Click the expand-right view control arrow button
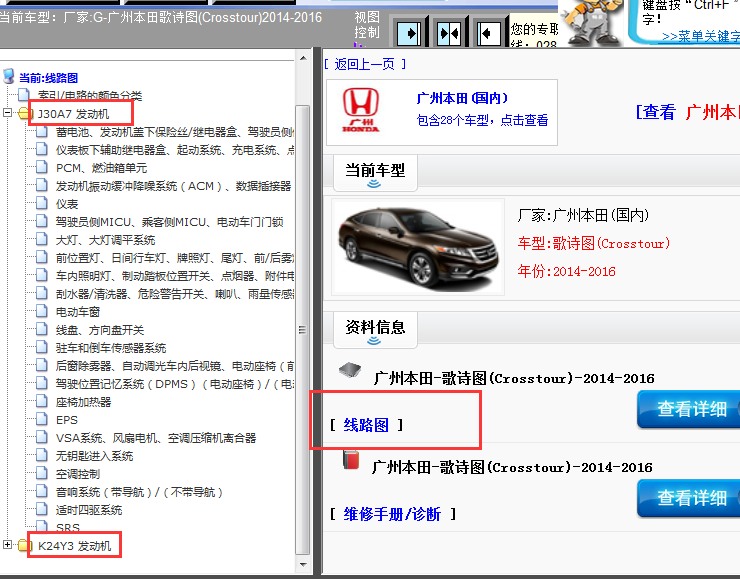Image resolution: width=740 pixels, height=579 pixels. 409,33
